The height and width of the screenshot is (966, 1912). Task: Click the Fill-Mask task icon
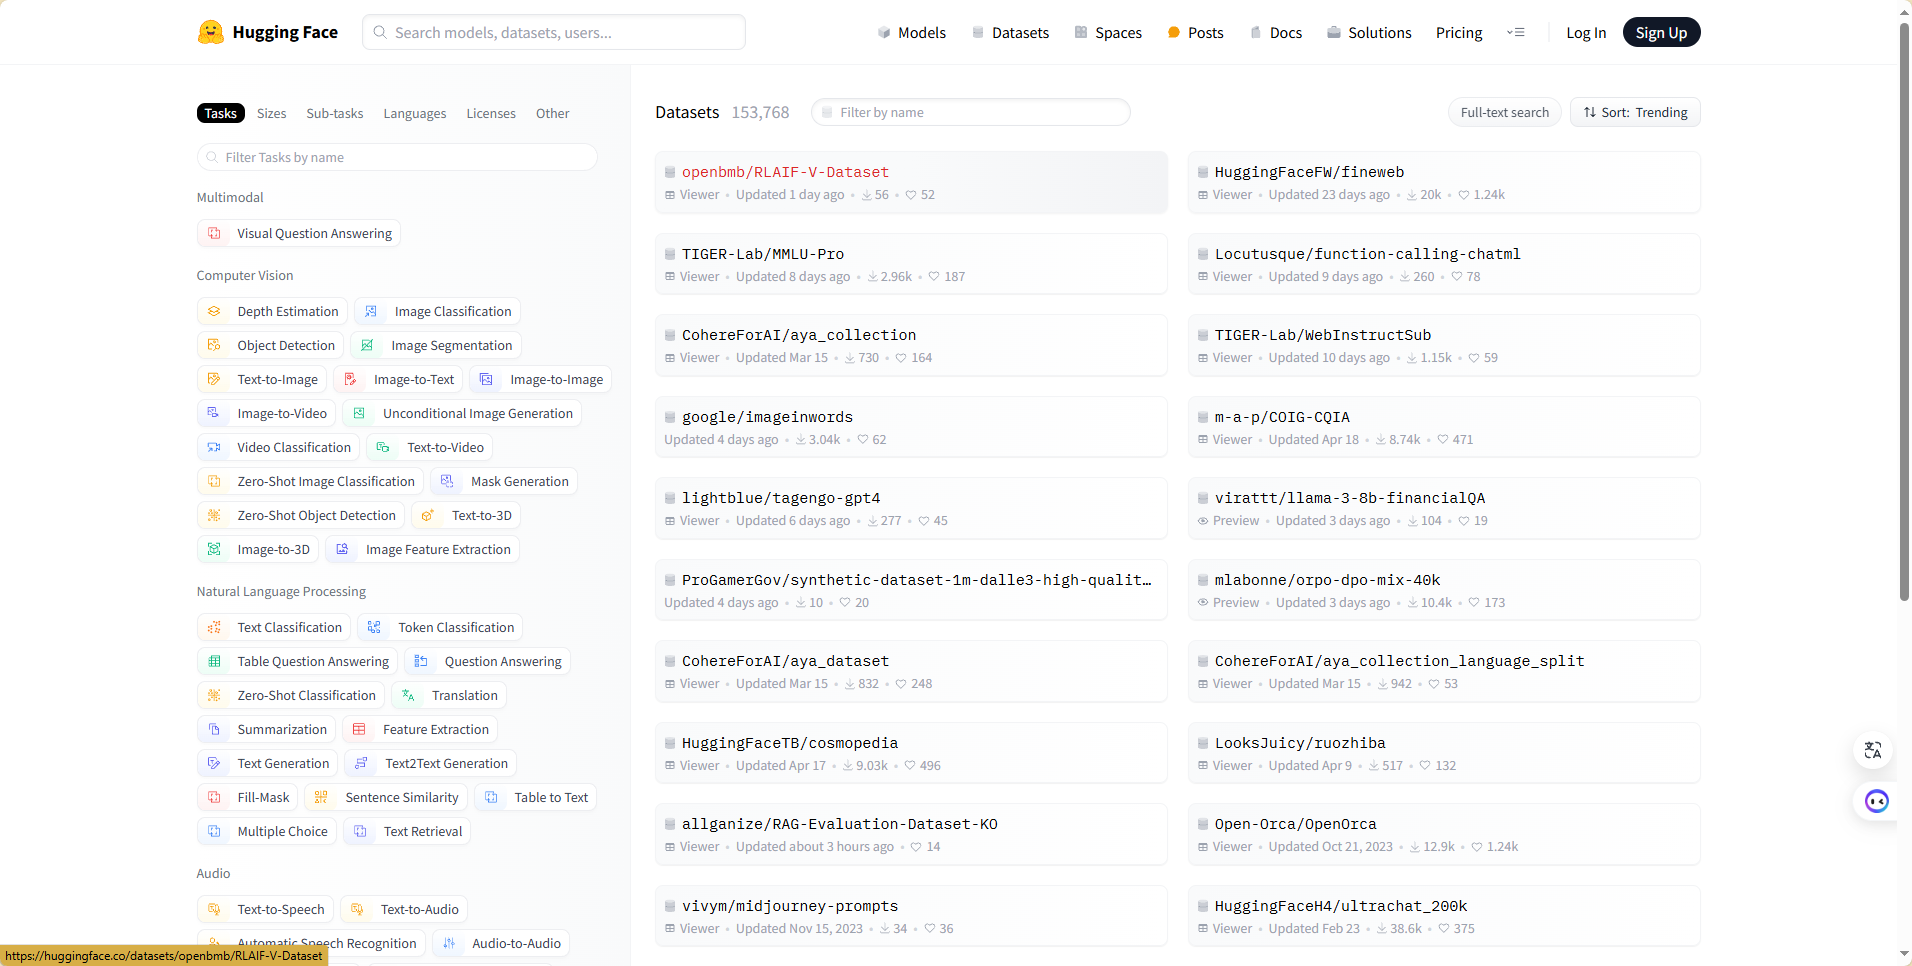[x=214, y=798]
